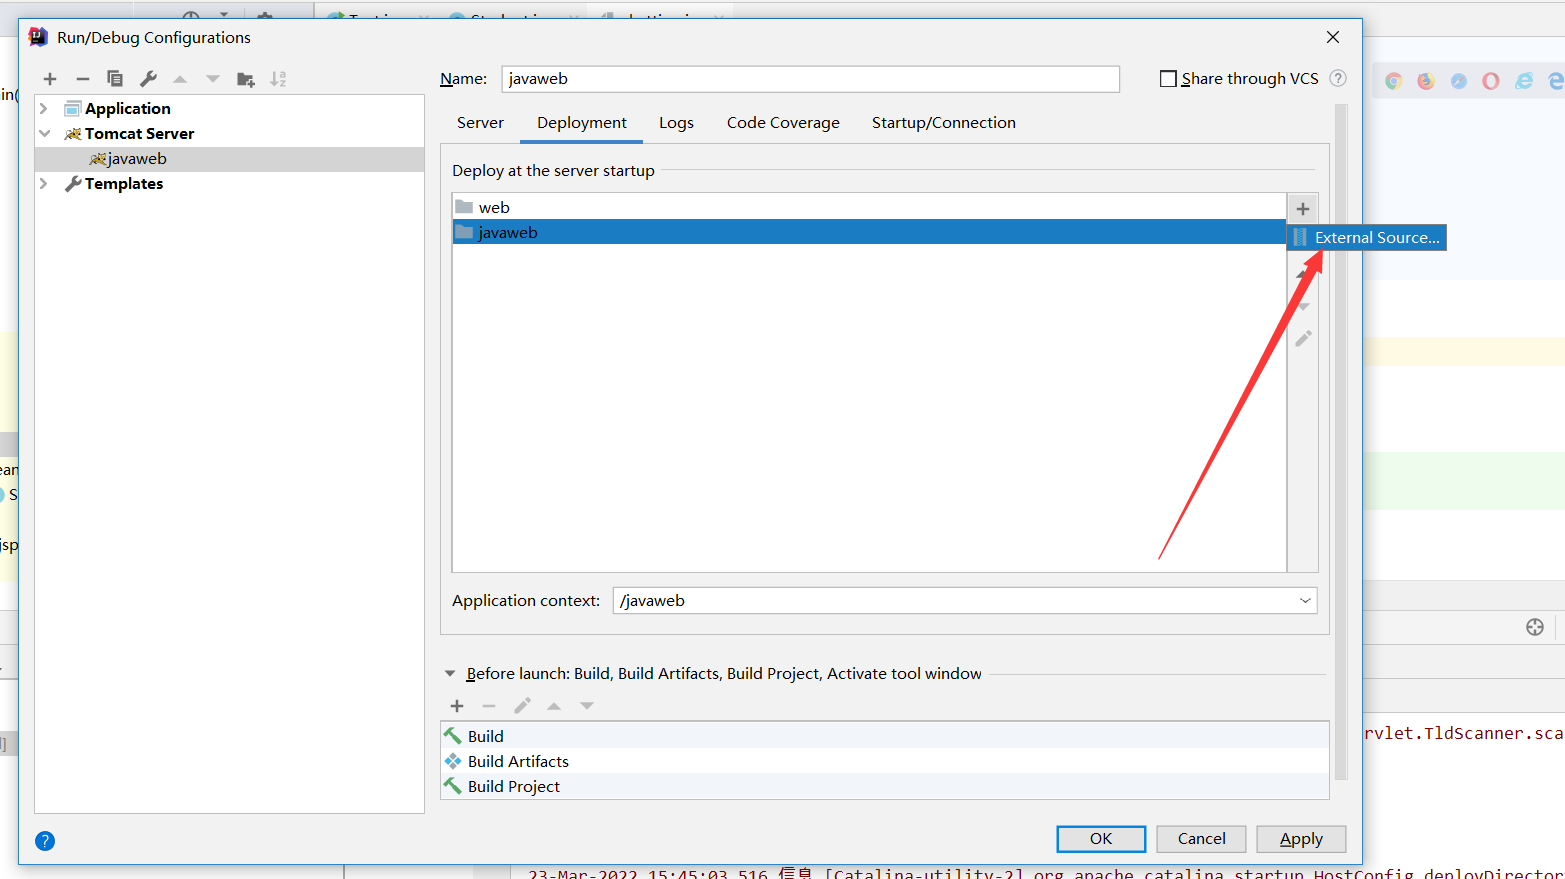Select Templates in configuration tree

(123, 183)
